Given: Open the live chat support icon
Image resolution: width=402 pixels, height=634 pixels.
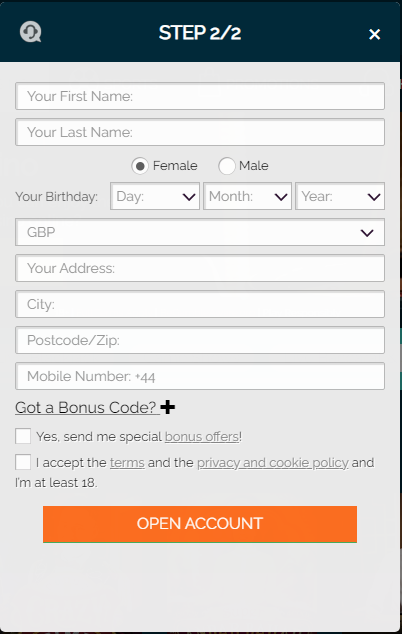Looking at the screenshot, I should coord(31,32).
